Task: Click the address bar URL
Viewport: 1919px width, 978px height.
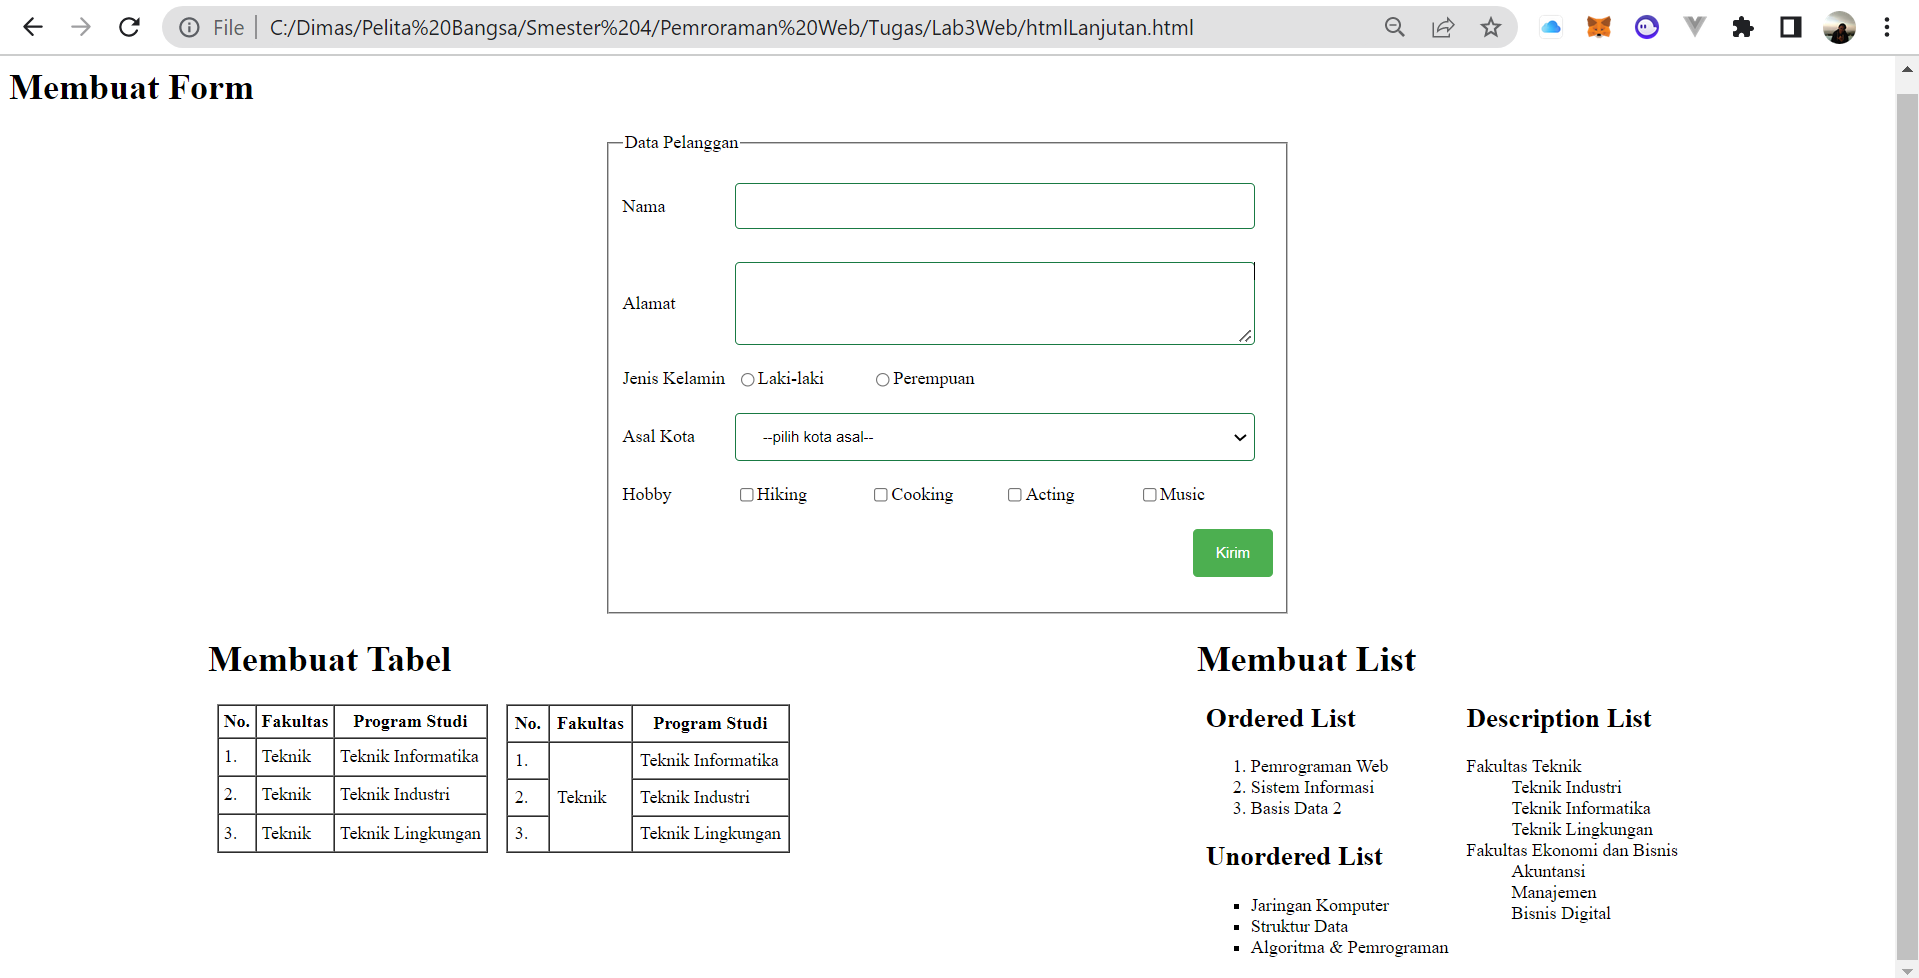Action: point(731,27)
